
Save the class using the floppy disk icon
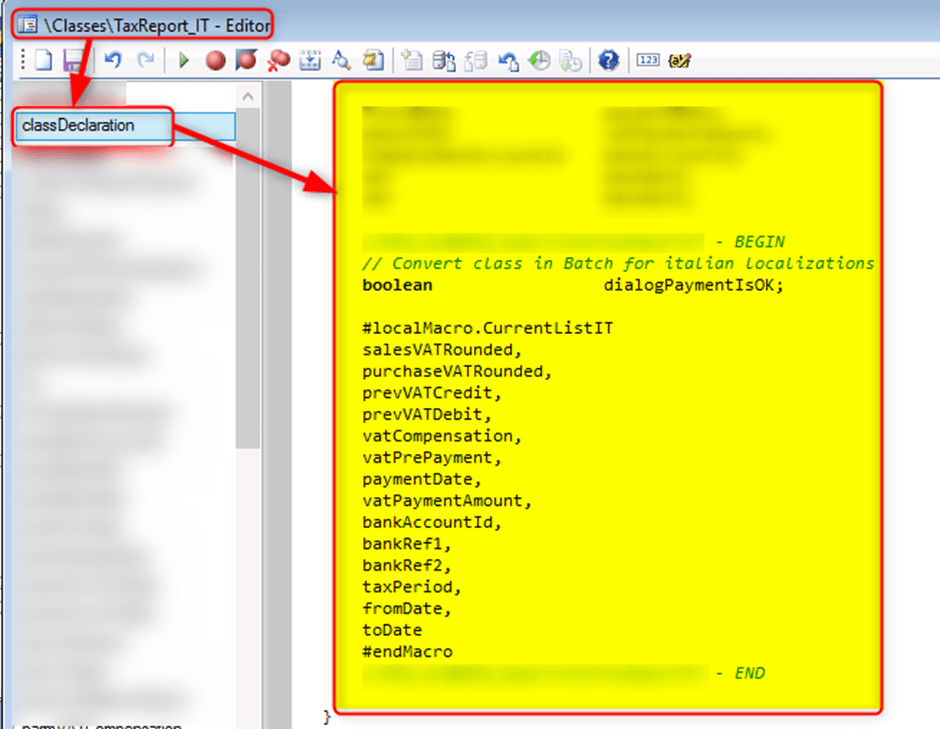pyautogui.click(x=72, y=61)
